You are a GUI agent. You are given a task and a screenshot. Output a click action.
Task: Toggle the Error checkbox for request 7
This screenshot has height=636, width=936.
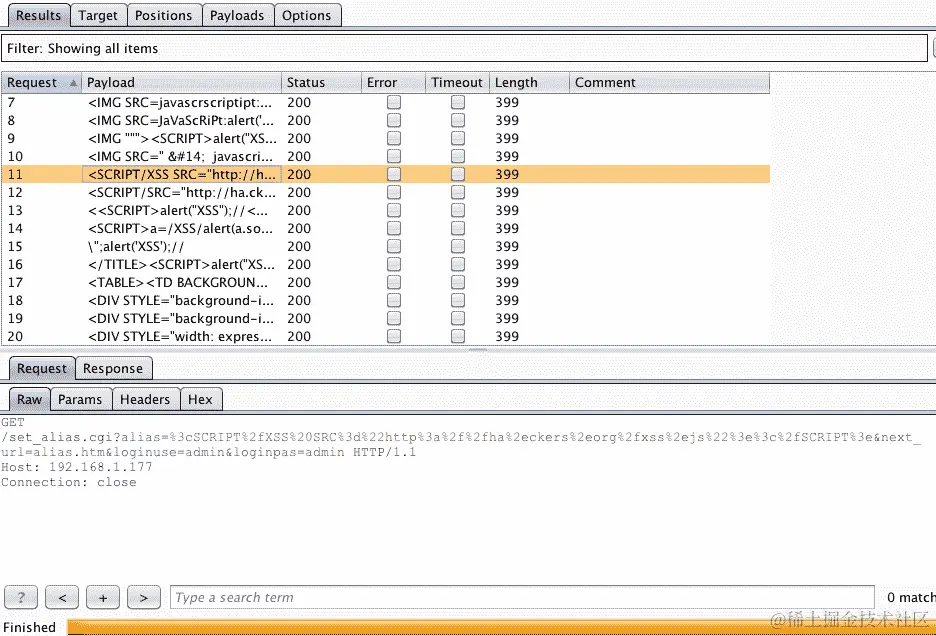coord(393,102)
